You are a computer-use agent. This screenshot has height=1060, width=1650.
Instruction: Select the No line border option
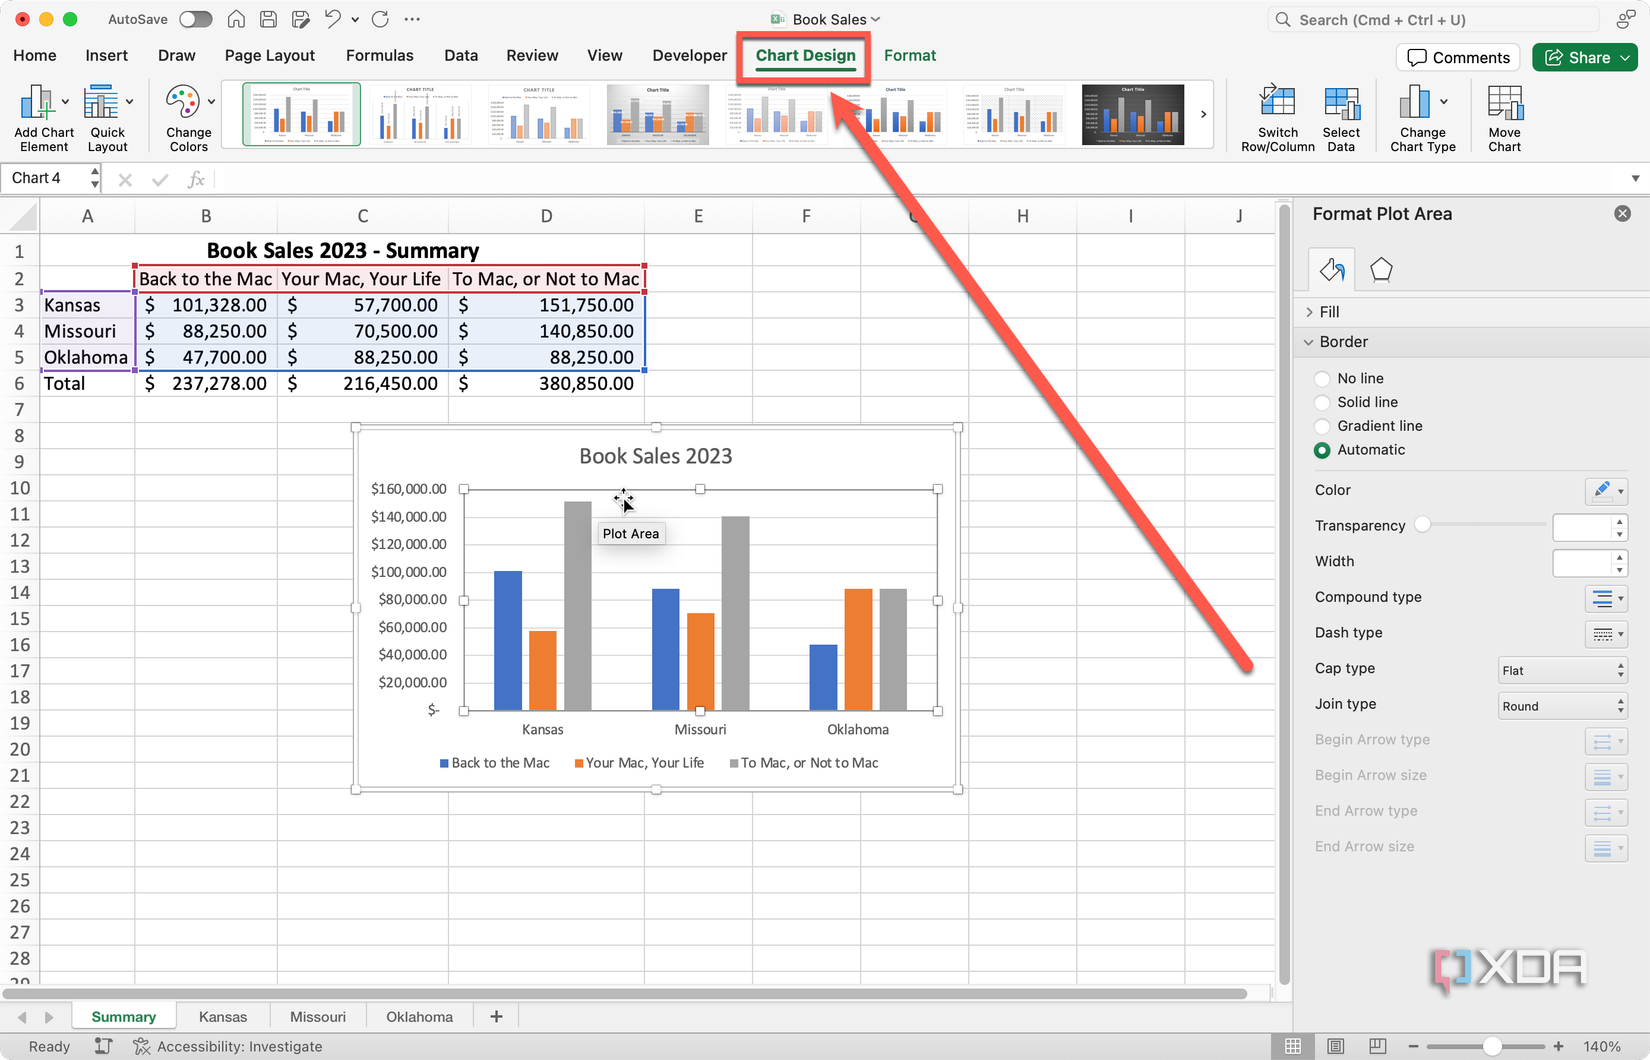tap(1322, 379)
